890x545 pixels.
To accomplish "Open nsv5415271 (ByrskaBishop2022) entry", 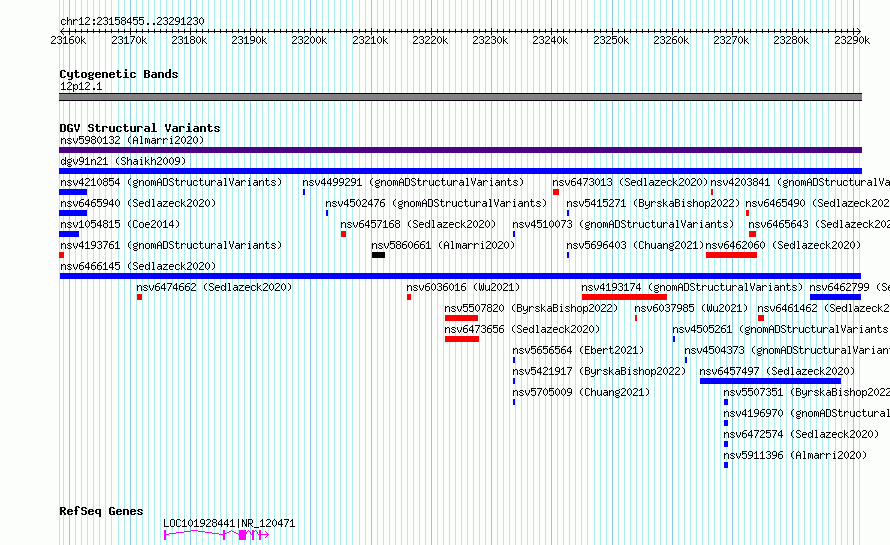I will (653, 203).
